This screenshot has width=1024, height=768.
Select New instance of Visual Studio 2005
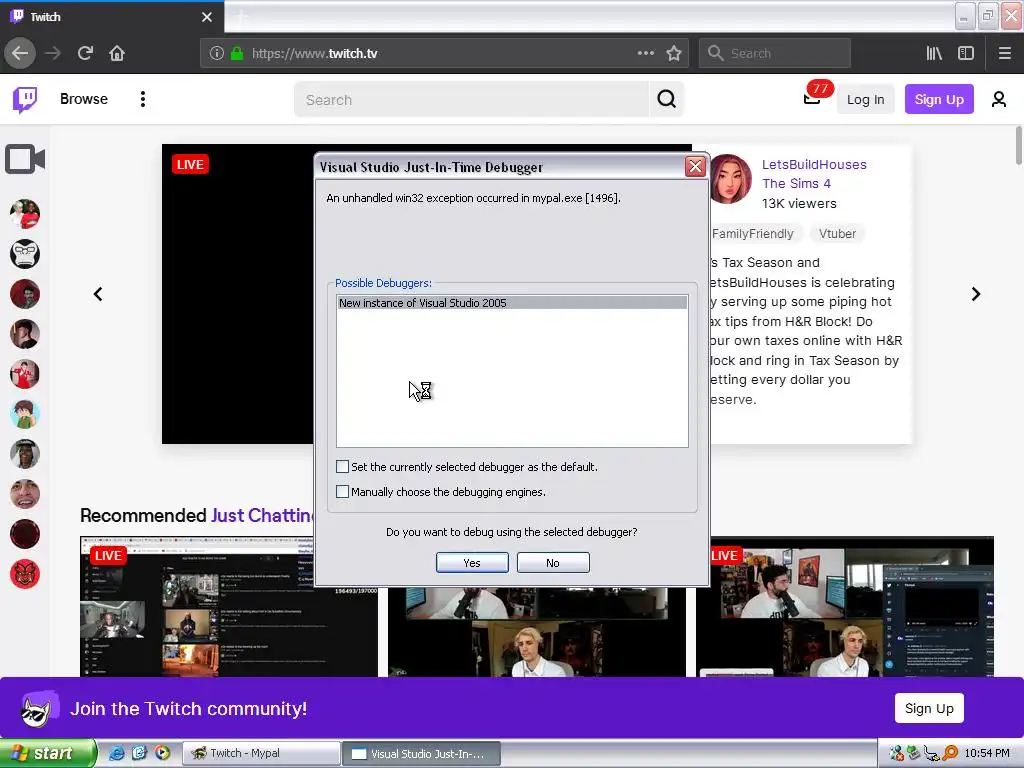click(512, 303)
